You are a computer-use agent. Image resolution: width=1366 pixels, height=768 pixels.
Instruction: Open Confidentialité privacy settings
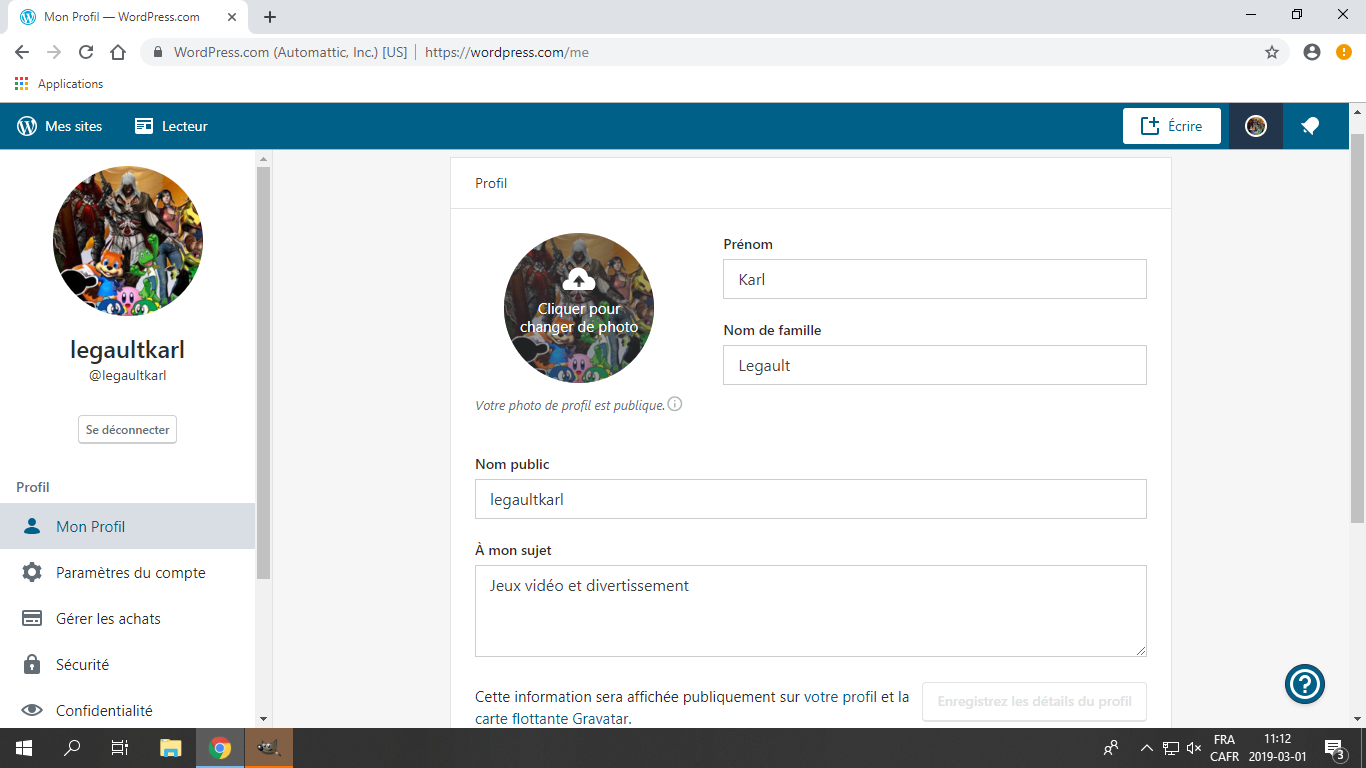click(x=104, y=710)
